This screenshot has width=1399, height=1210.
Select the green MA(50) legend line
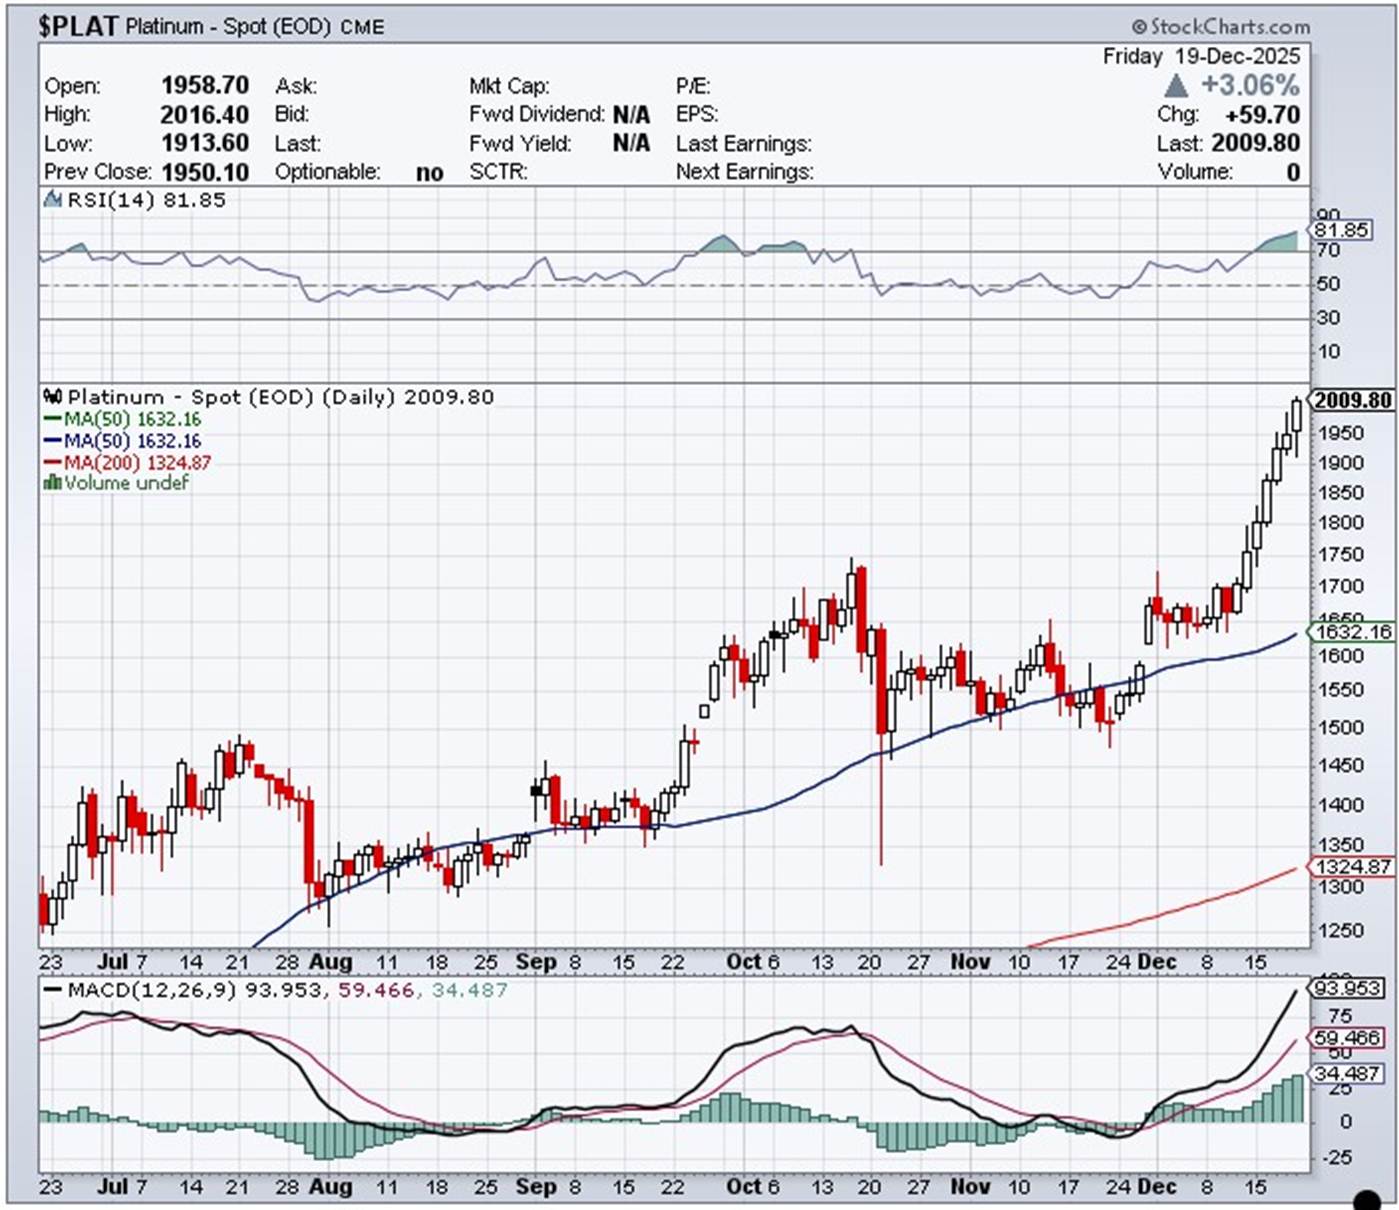[52, 419]
